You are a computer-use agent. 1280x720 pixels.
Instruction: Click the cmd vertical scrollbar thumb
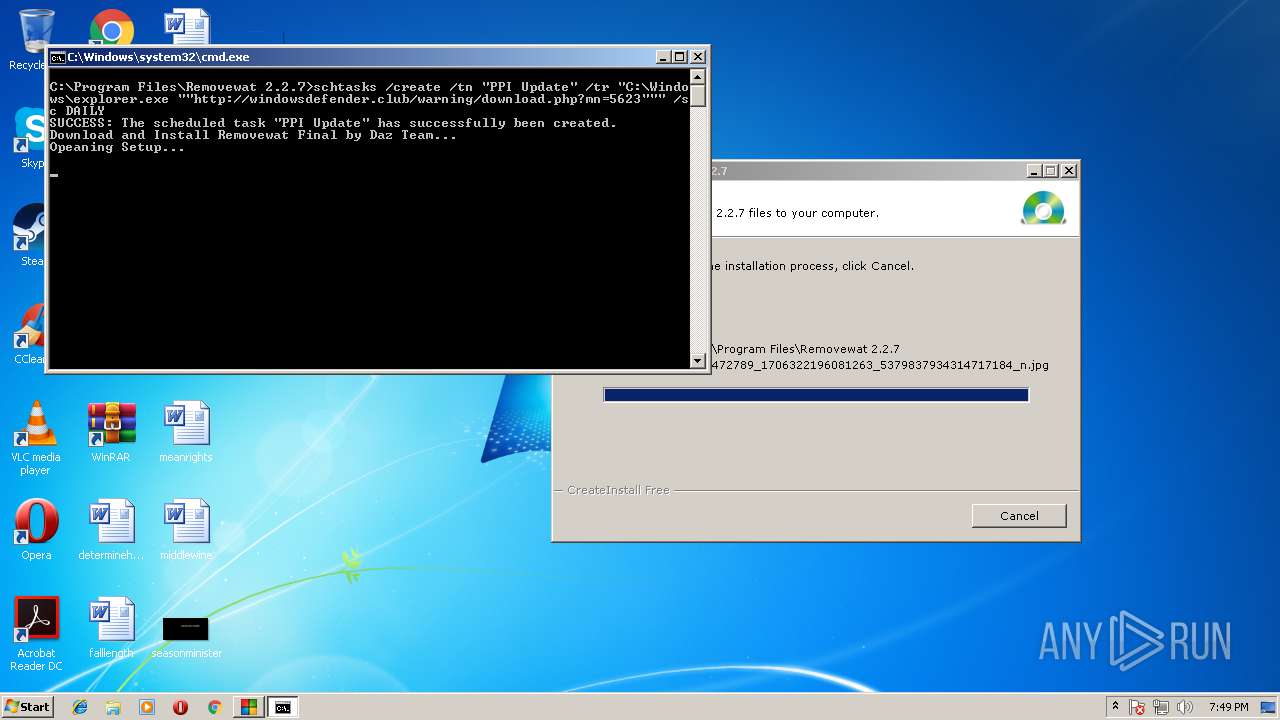click(698, 96)
